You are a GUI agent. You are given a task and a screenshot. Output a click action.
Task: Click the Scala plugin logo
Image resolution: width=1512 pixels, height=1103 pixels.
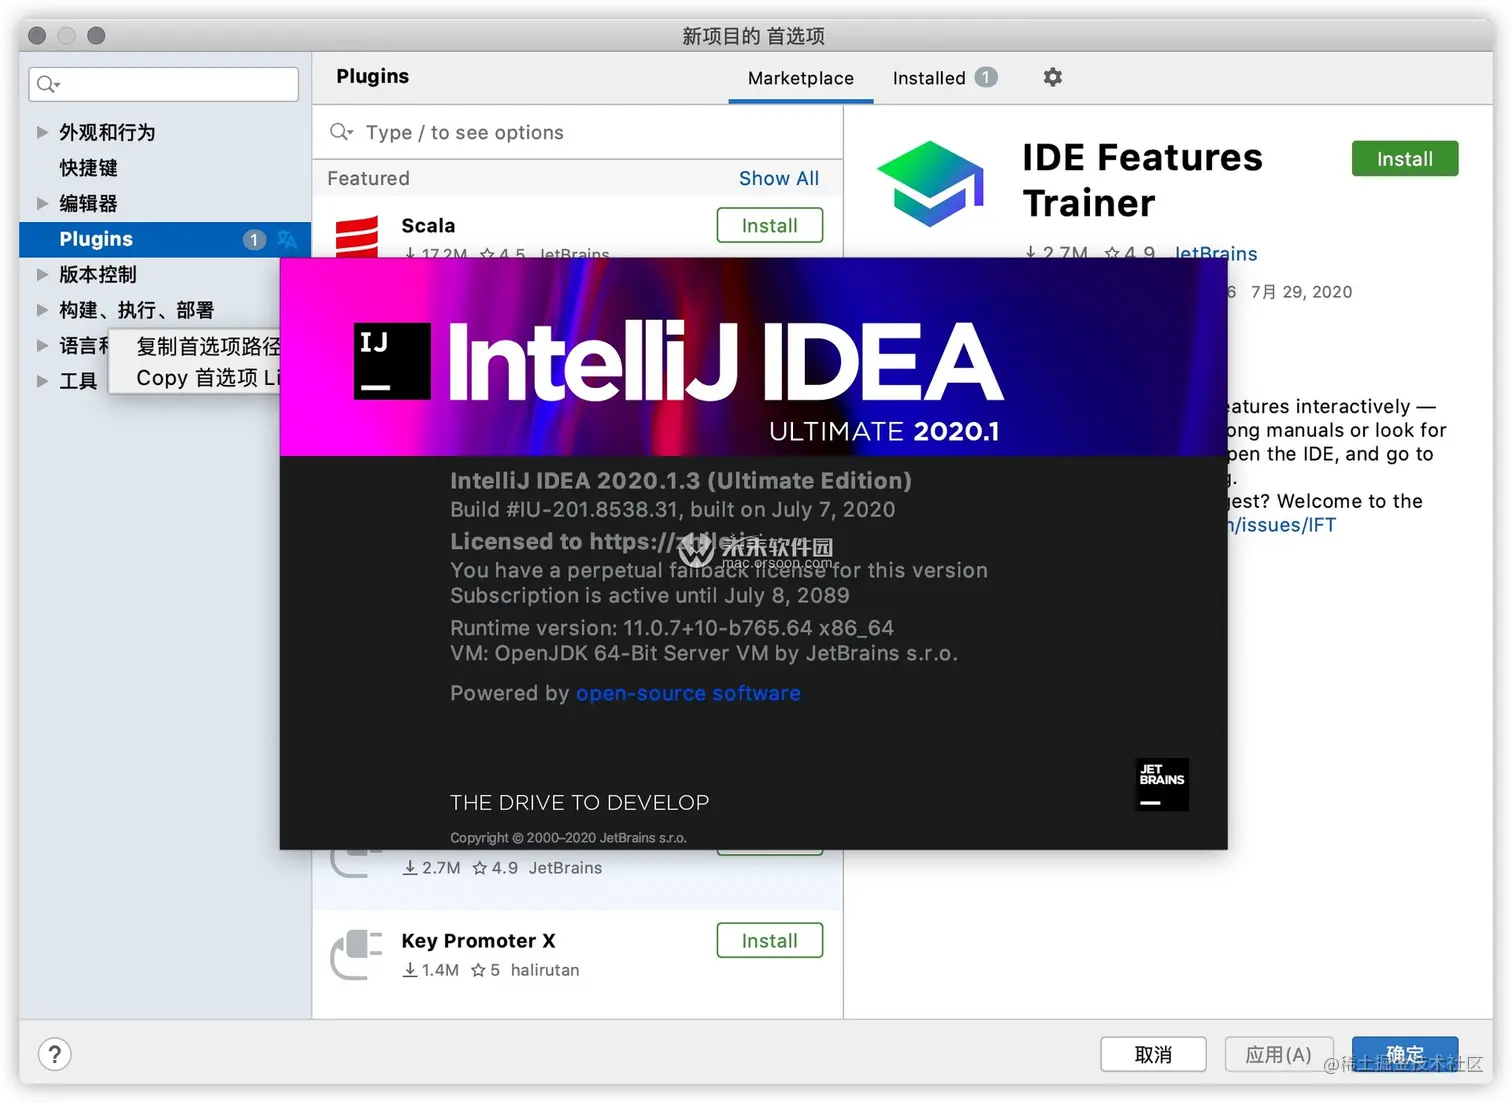(357, 237)
